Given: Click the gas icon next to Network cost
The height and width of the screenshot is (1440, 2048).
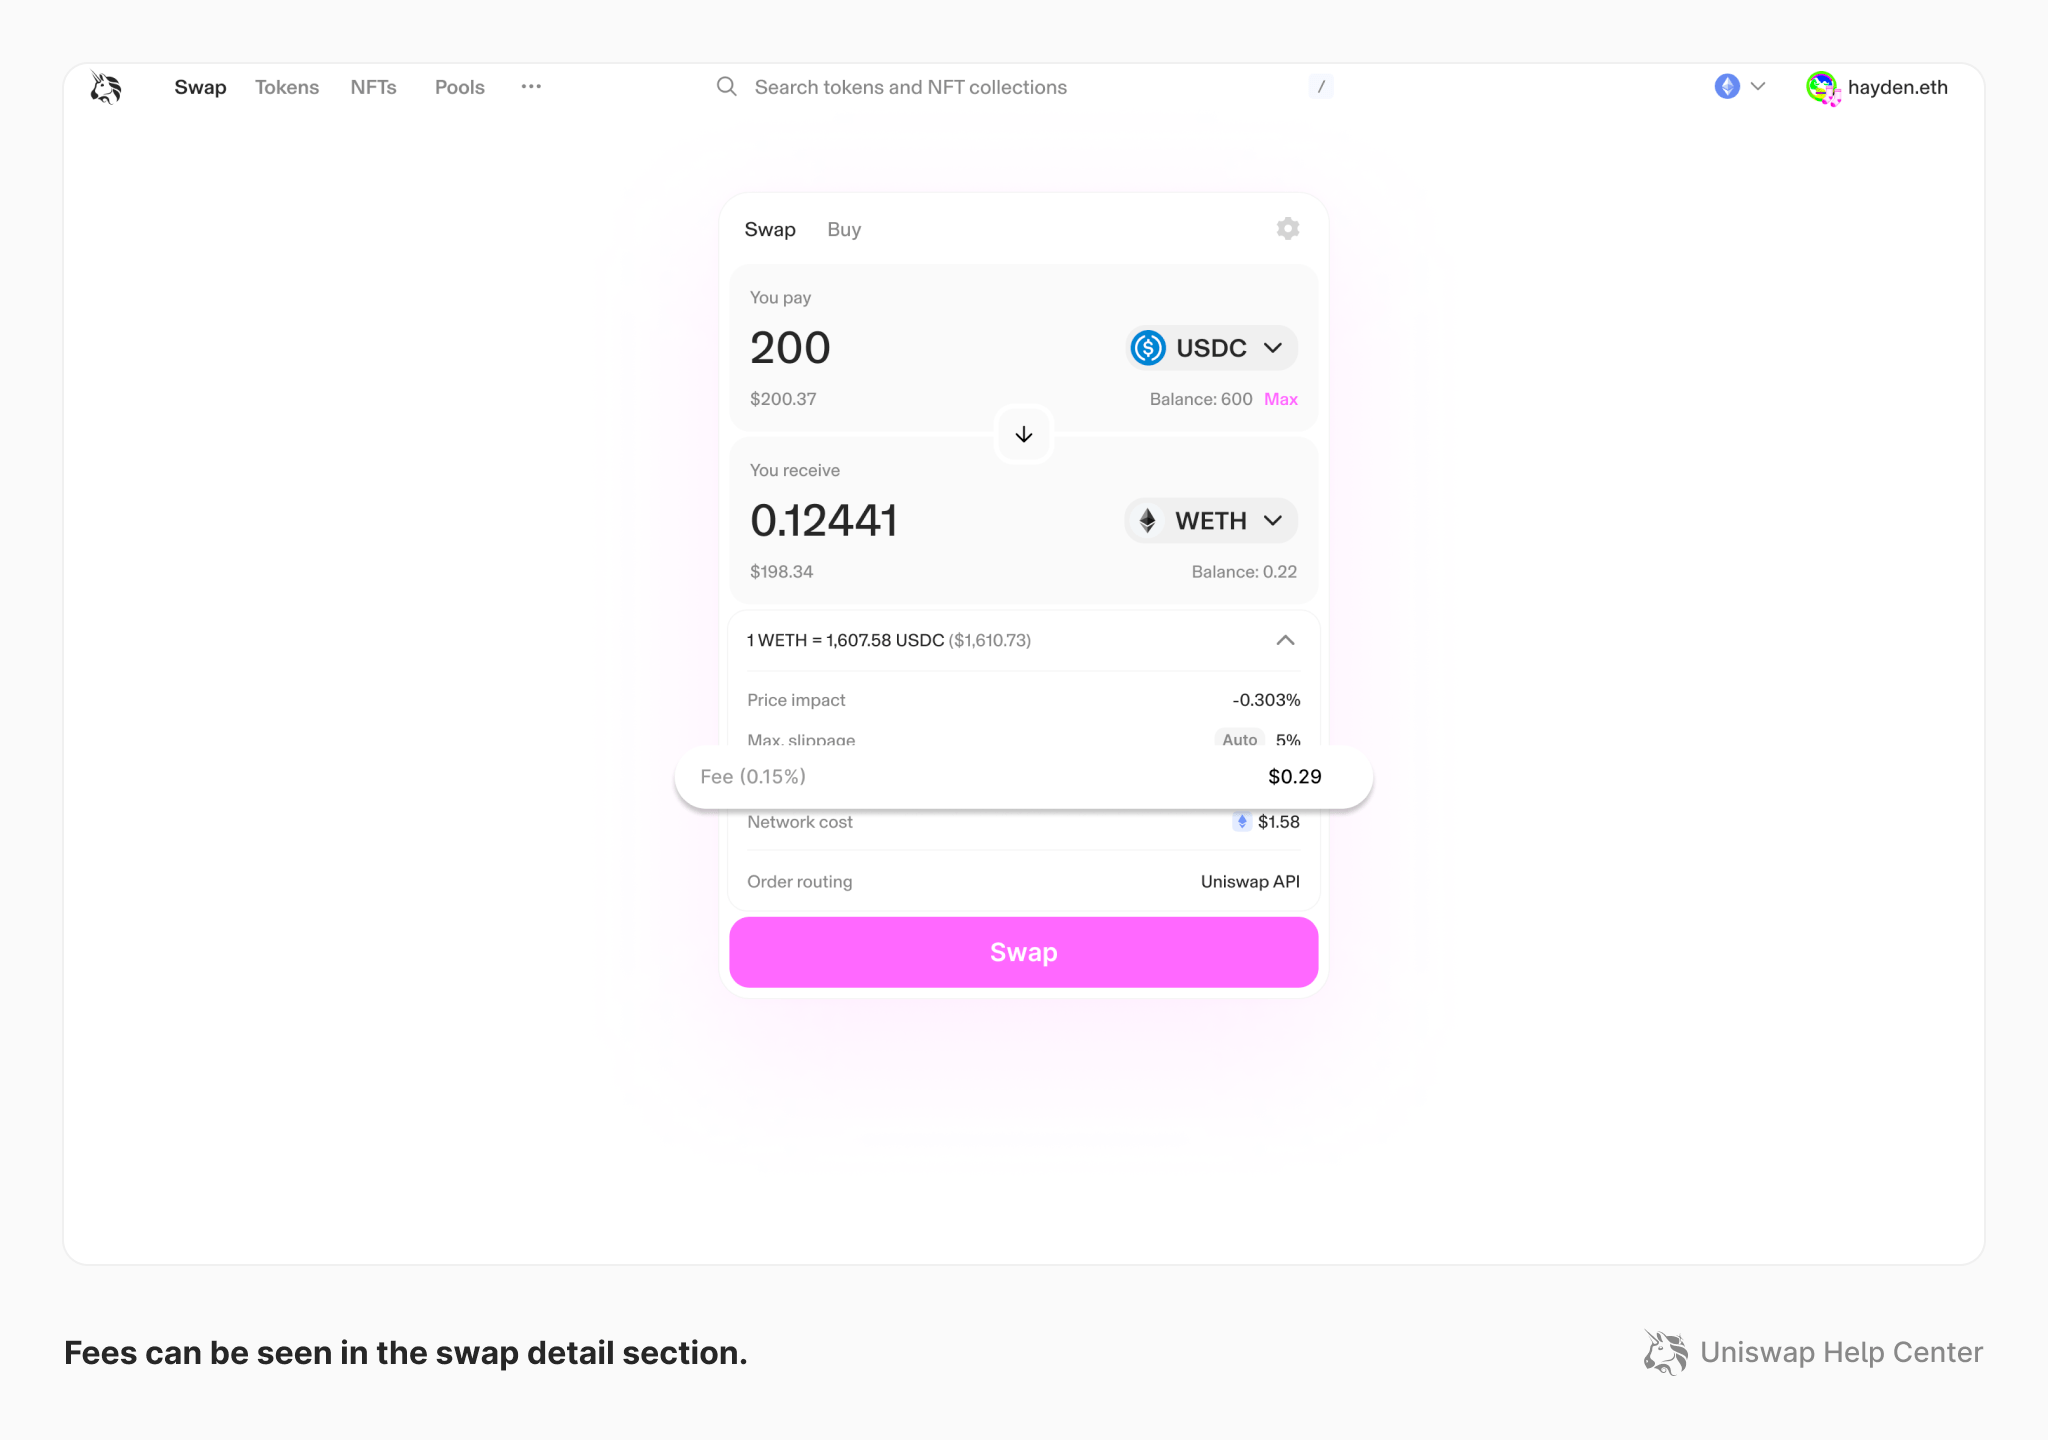Looking at the screenshot, I should [x=1242, y=821].
